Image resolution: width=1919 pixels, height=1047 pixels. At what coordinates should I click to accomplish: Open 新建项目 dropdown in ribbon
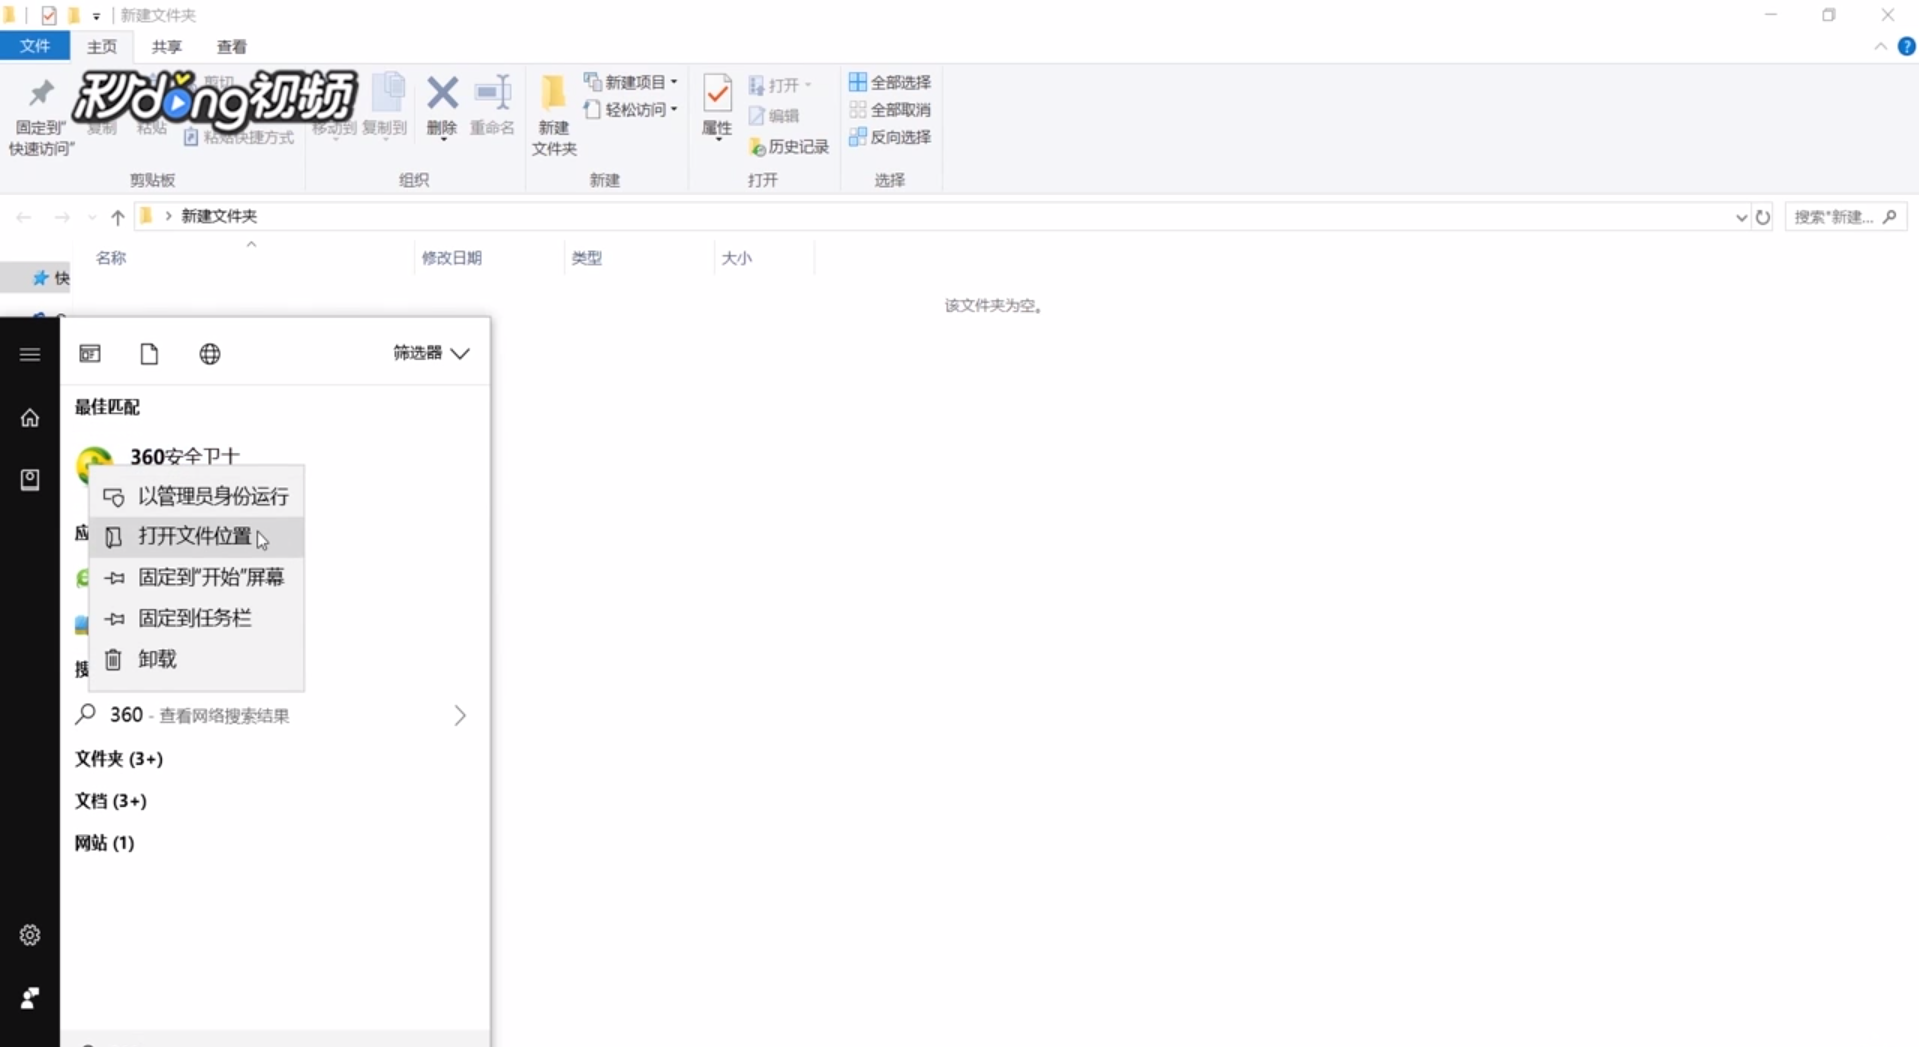click(x=631, y=82)
